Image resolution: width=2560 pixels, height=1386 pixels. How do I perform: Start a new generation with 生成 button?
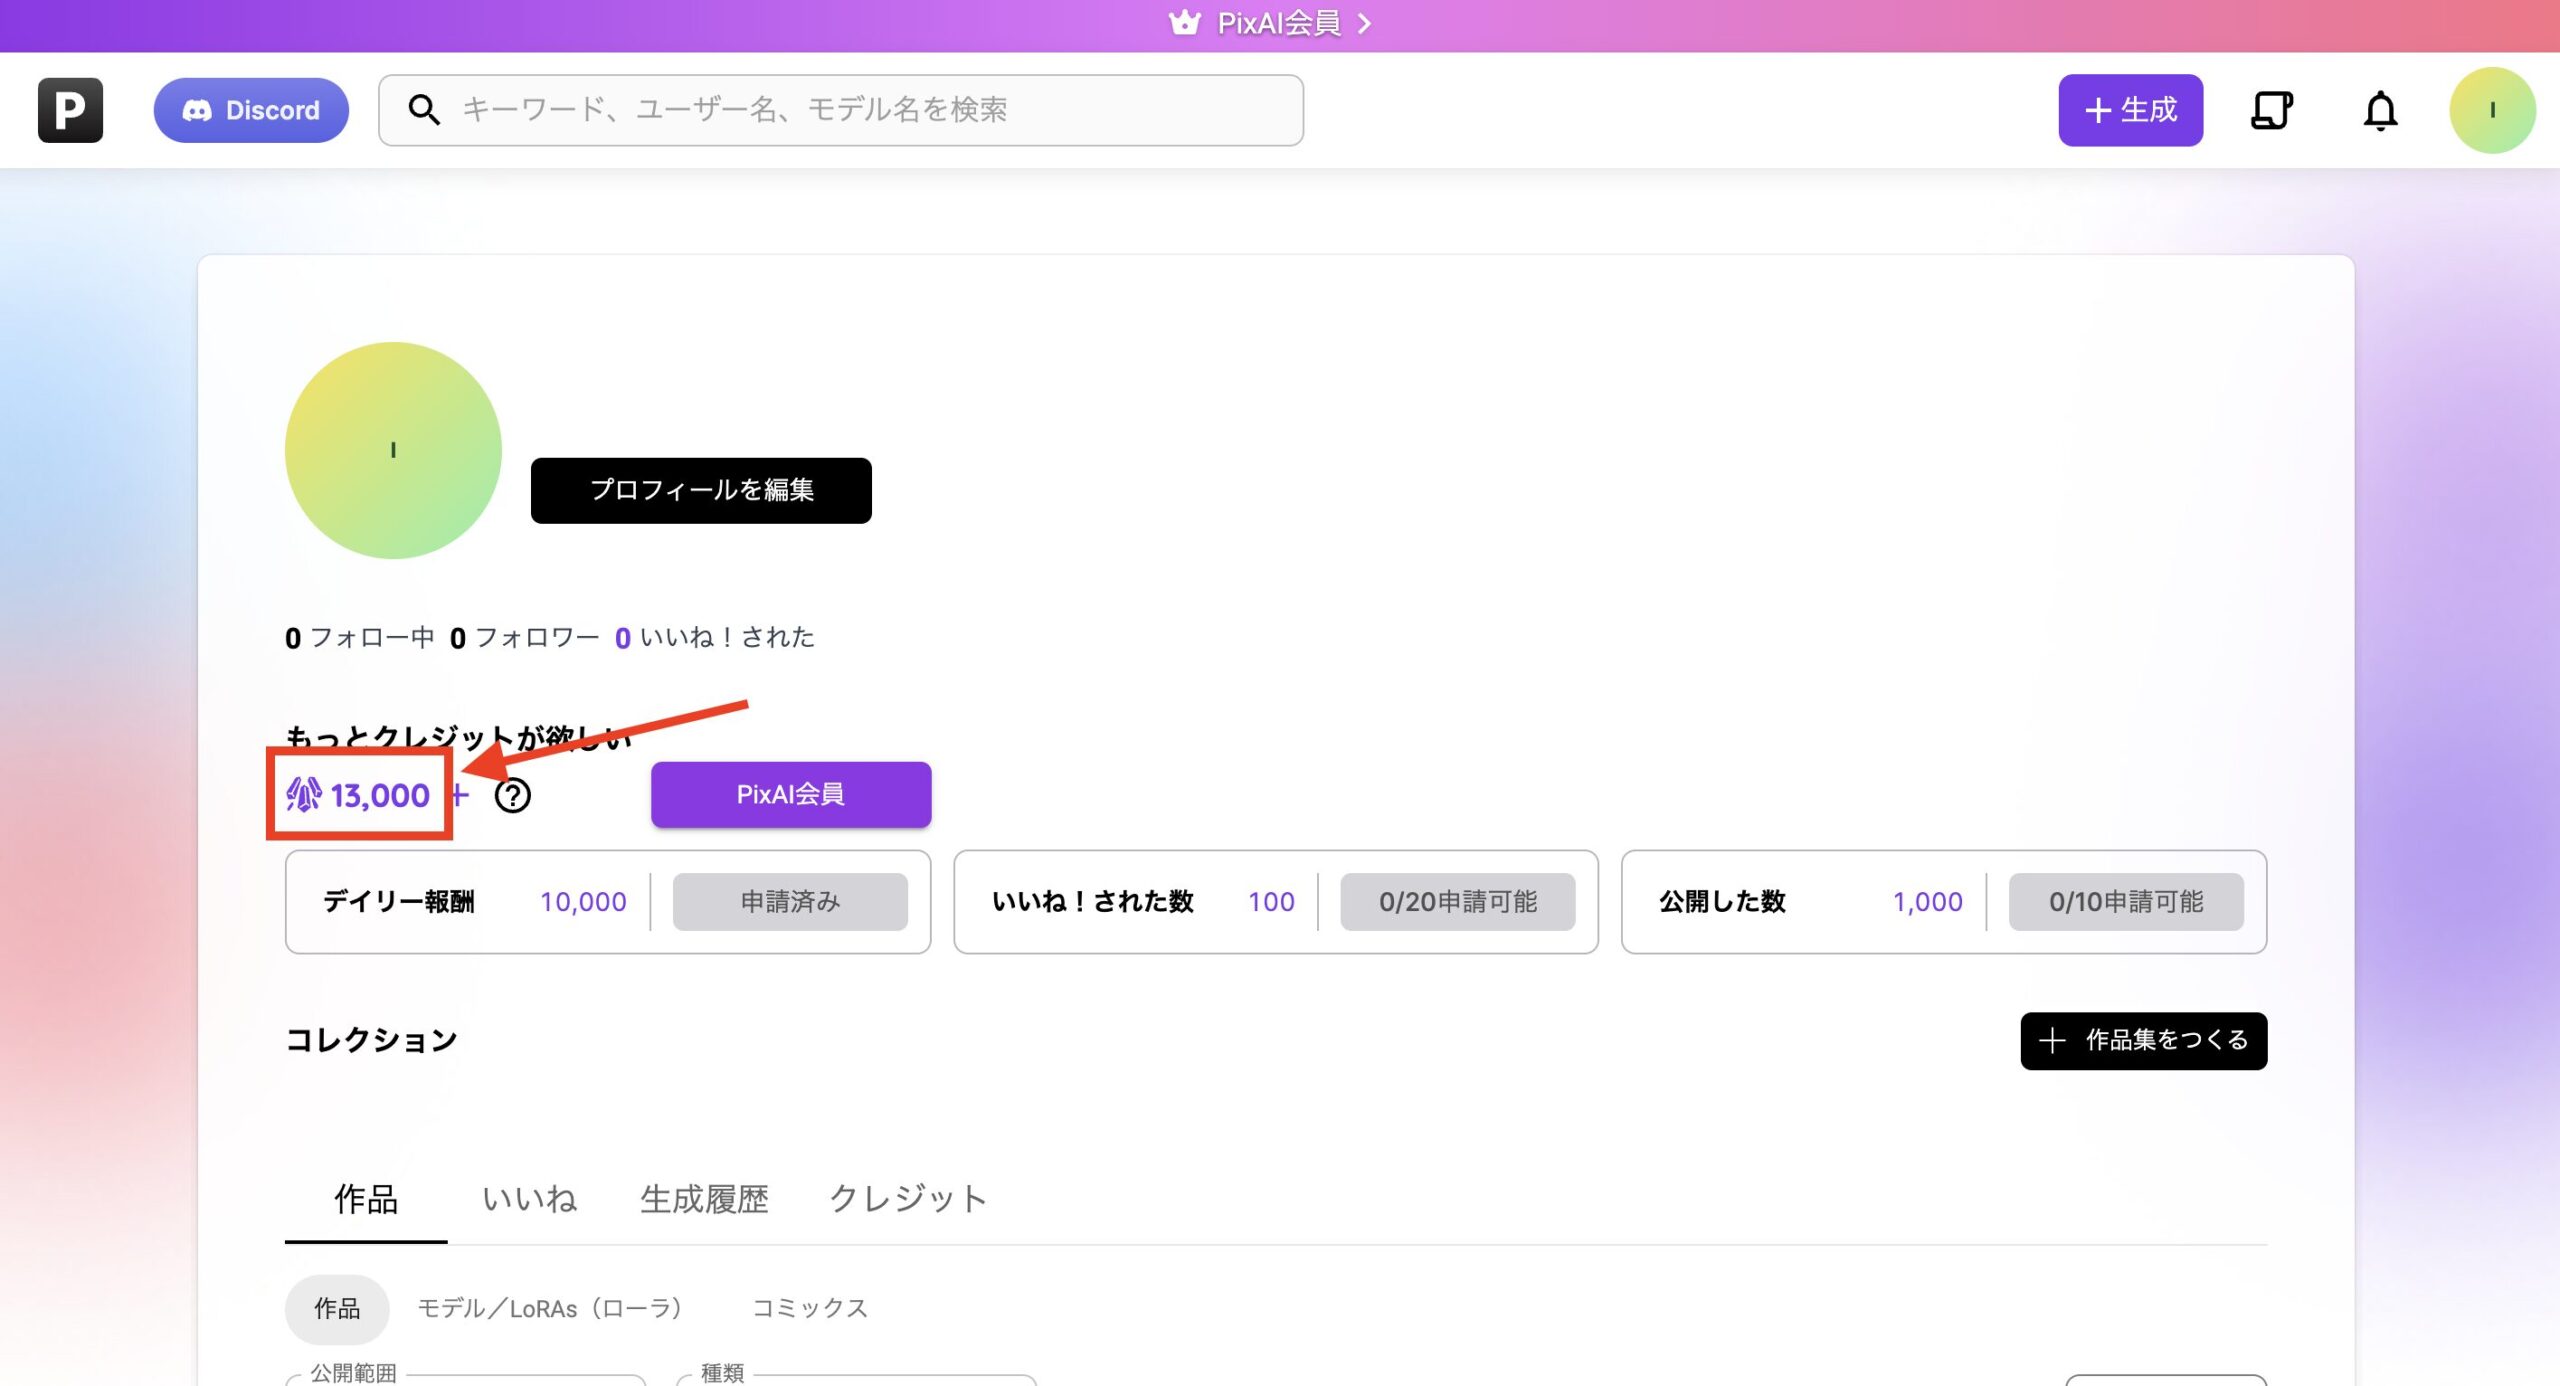pos(2130,110)
